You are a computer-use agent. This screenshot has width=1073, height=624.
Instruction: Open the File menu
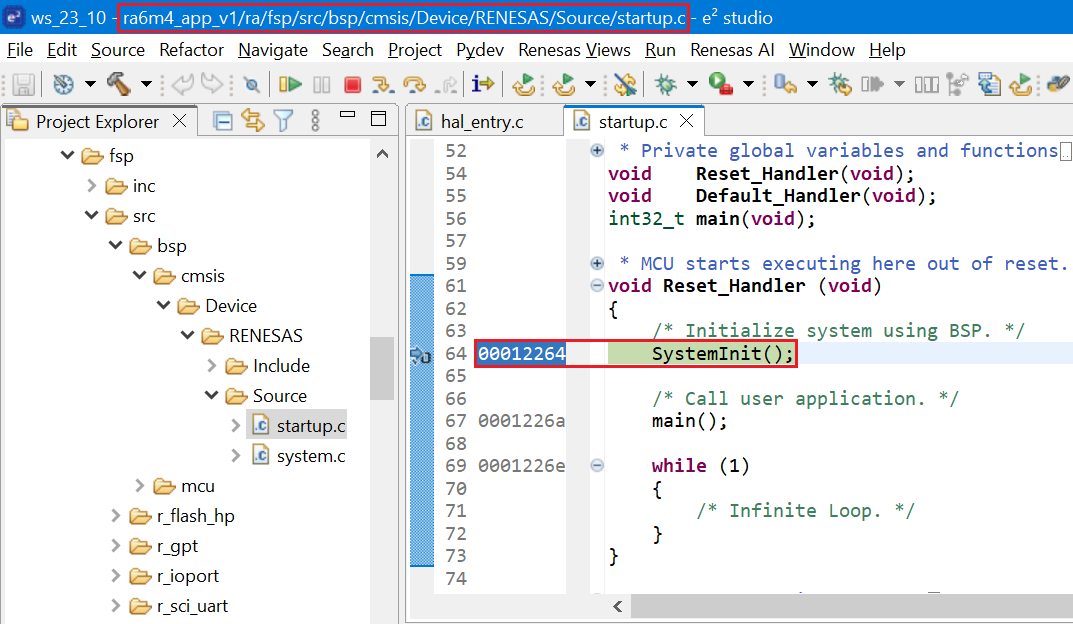(x=20, y=50)
